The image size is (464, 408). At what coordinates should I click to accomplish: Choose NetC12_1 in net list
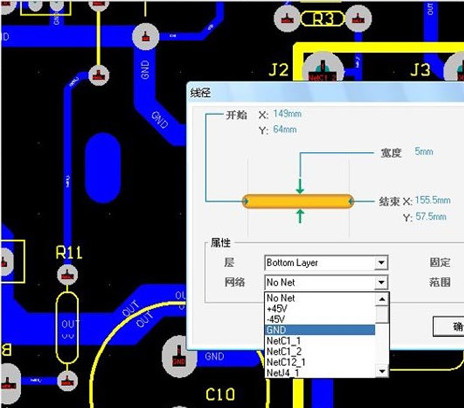click(x=320, y=362)
